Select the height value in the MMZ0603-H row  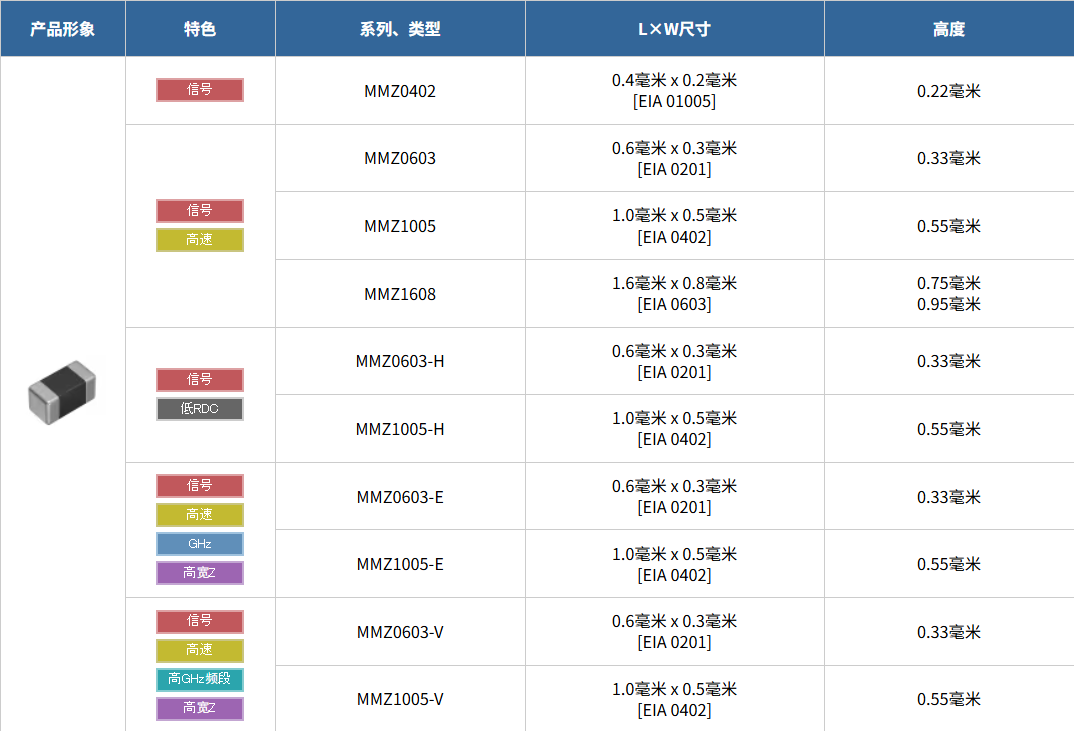point(949,361)
